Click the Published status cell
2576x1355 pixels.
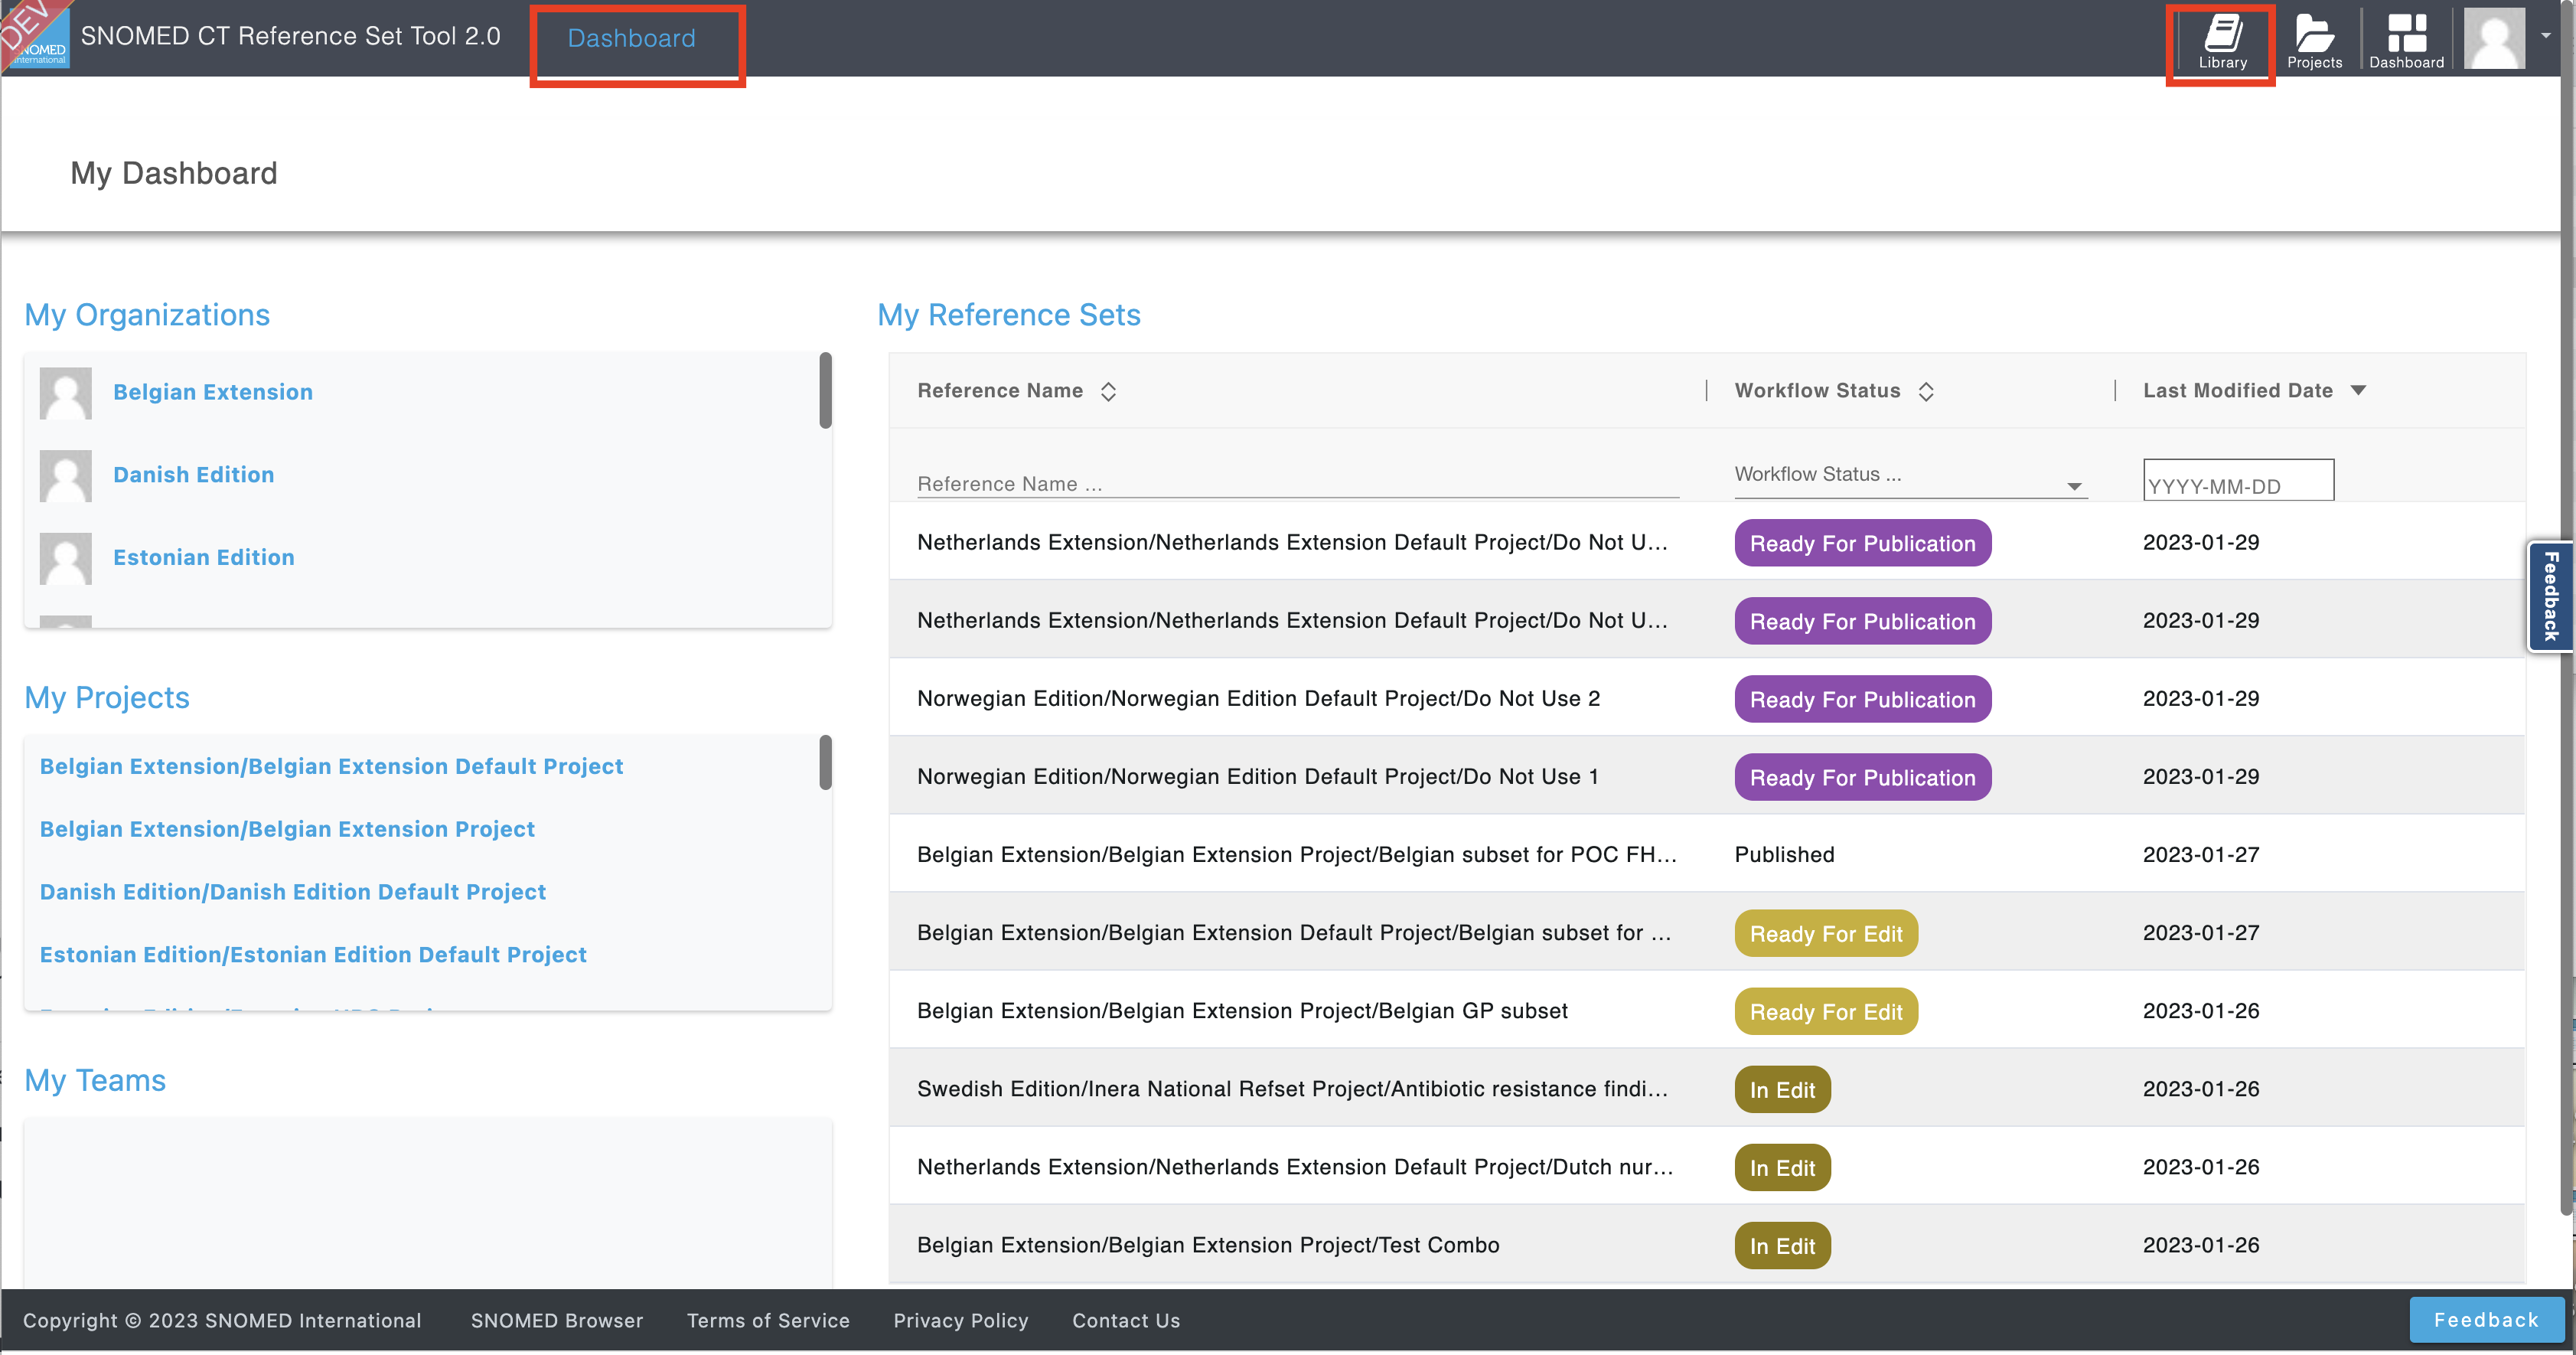coord(1784,854)
